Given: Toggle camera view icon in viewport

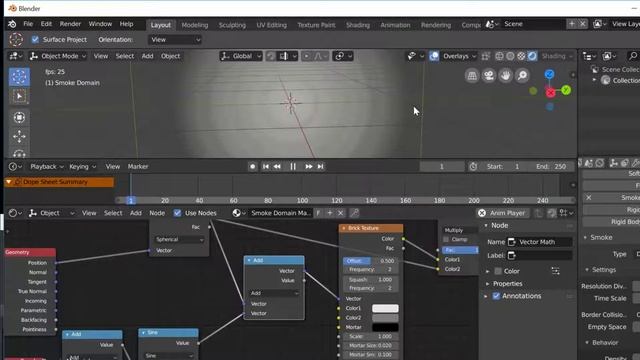Looking at the screenshot, I should click(489, 76).
